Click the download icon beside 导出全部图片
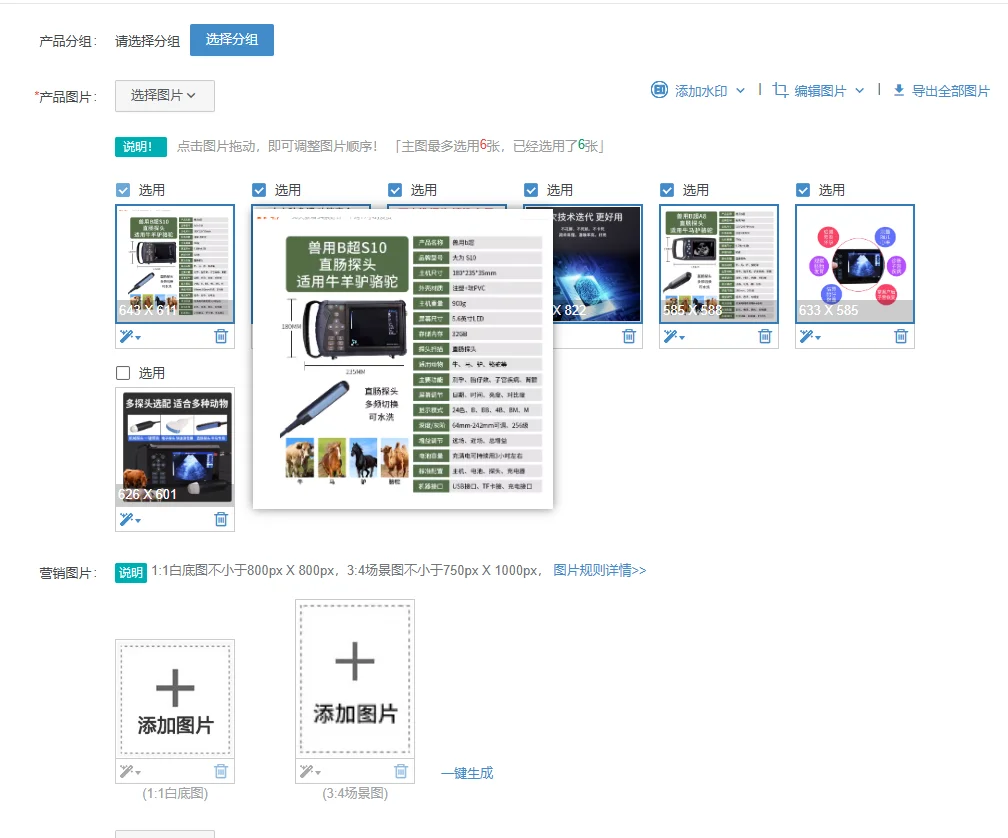The height and width of the screenshot is (838, 1008). tap(899, 91)
